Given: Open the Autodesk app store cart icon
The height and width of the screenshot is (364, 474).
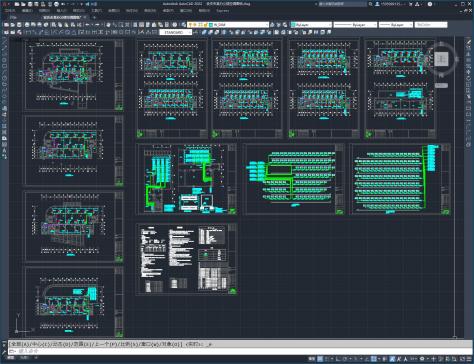Looking at the screenshot, I should [411, 4].
